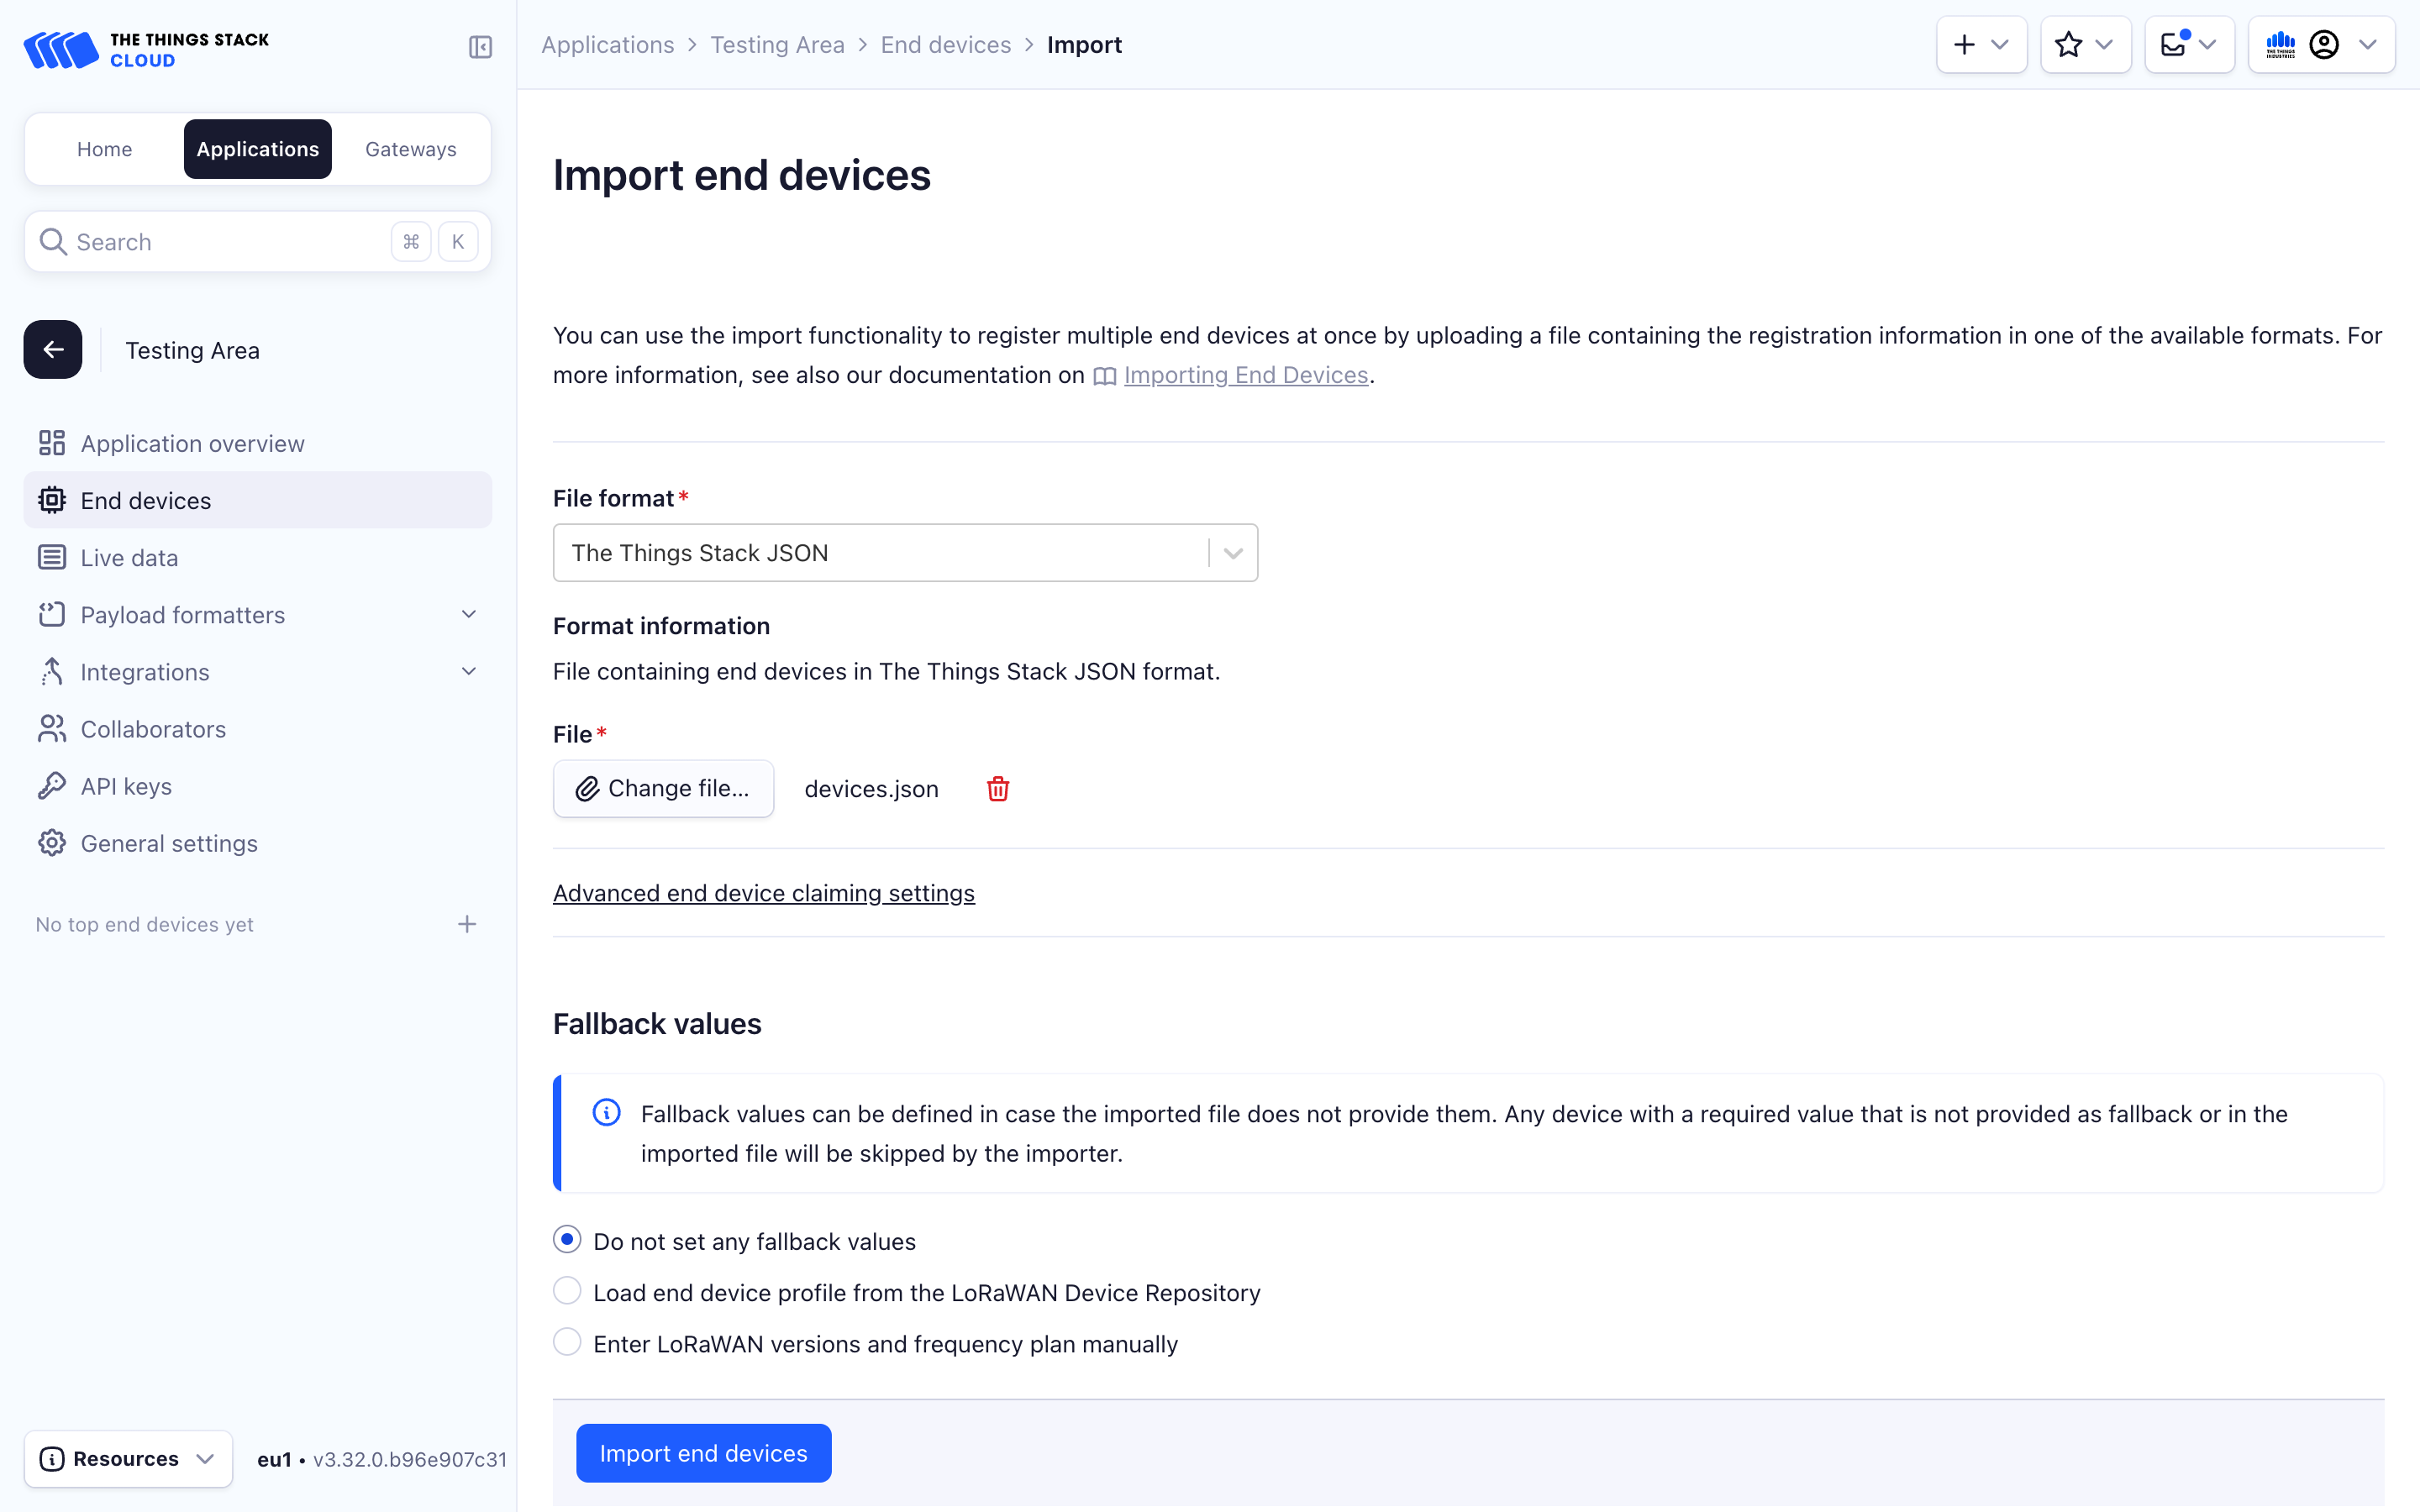Select Load end device profile from Repository
Image resolution: width=2420 pixels, height=1512 pixels.
click(567, 1292)
